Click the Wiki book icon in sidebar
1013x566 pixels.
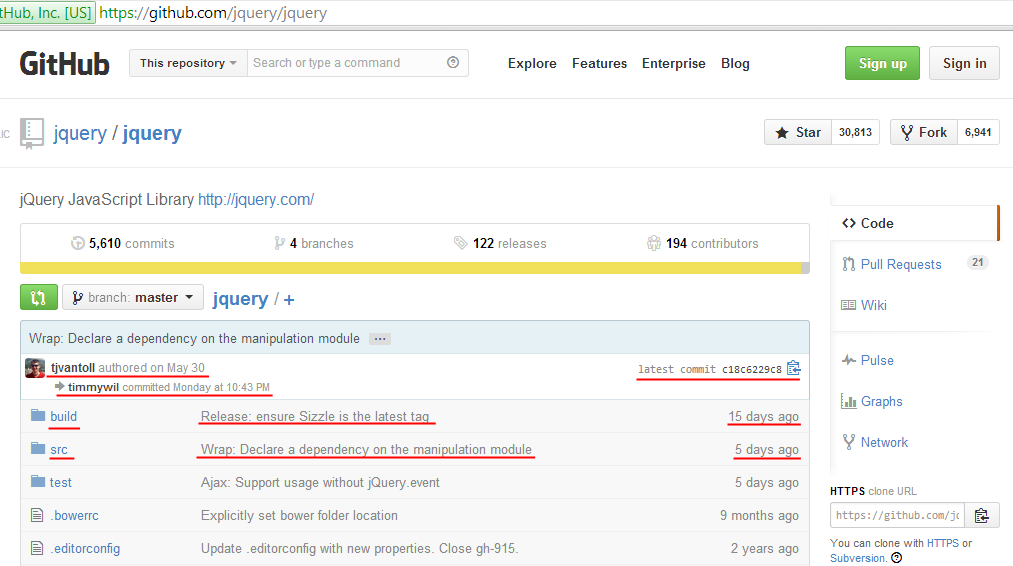848,305
